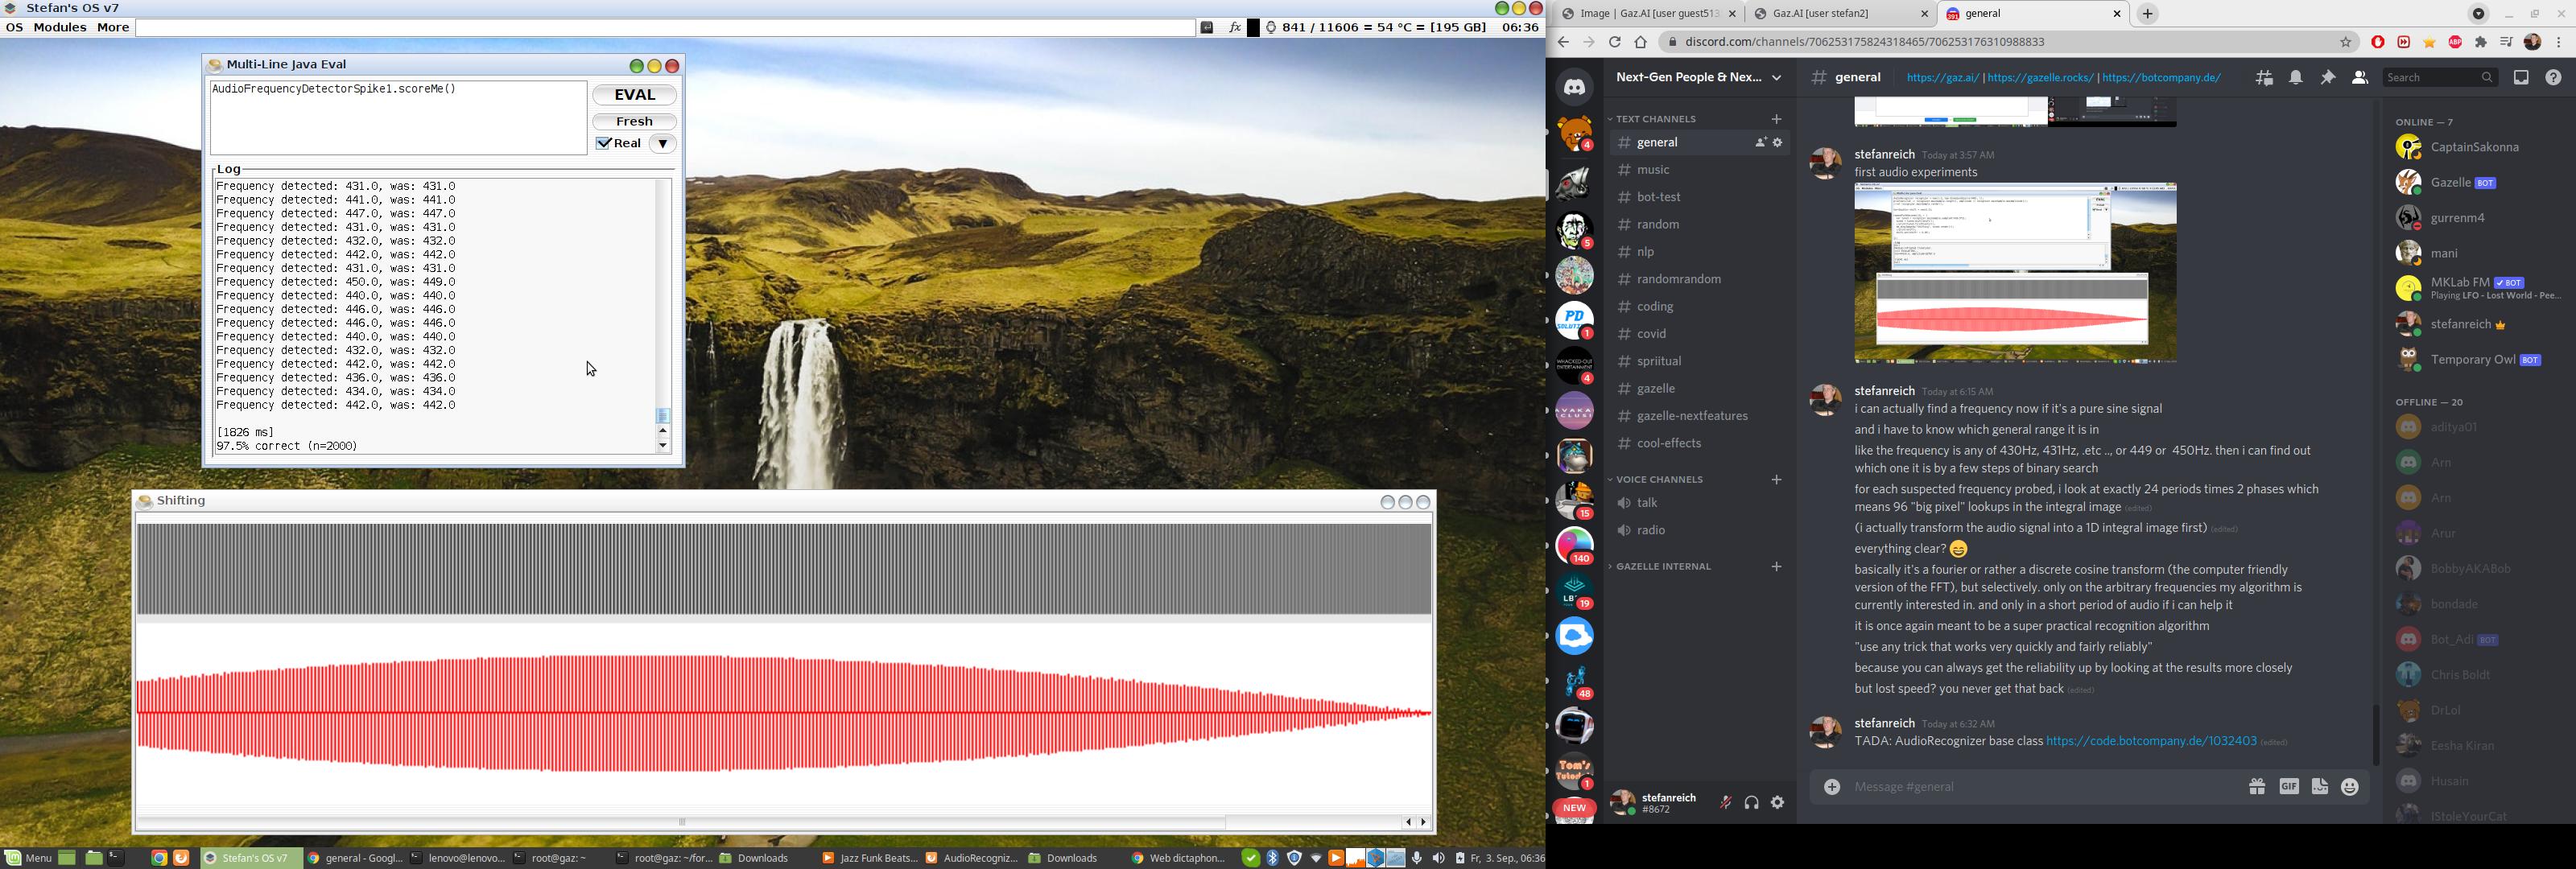Open user settings gear beside stefanreich
2576x869 pixels.
(x=1777, y=802)
